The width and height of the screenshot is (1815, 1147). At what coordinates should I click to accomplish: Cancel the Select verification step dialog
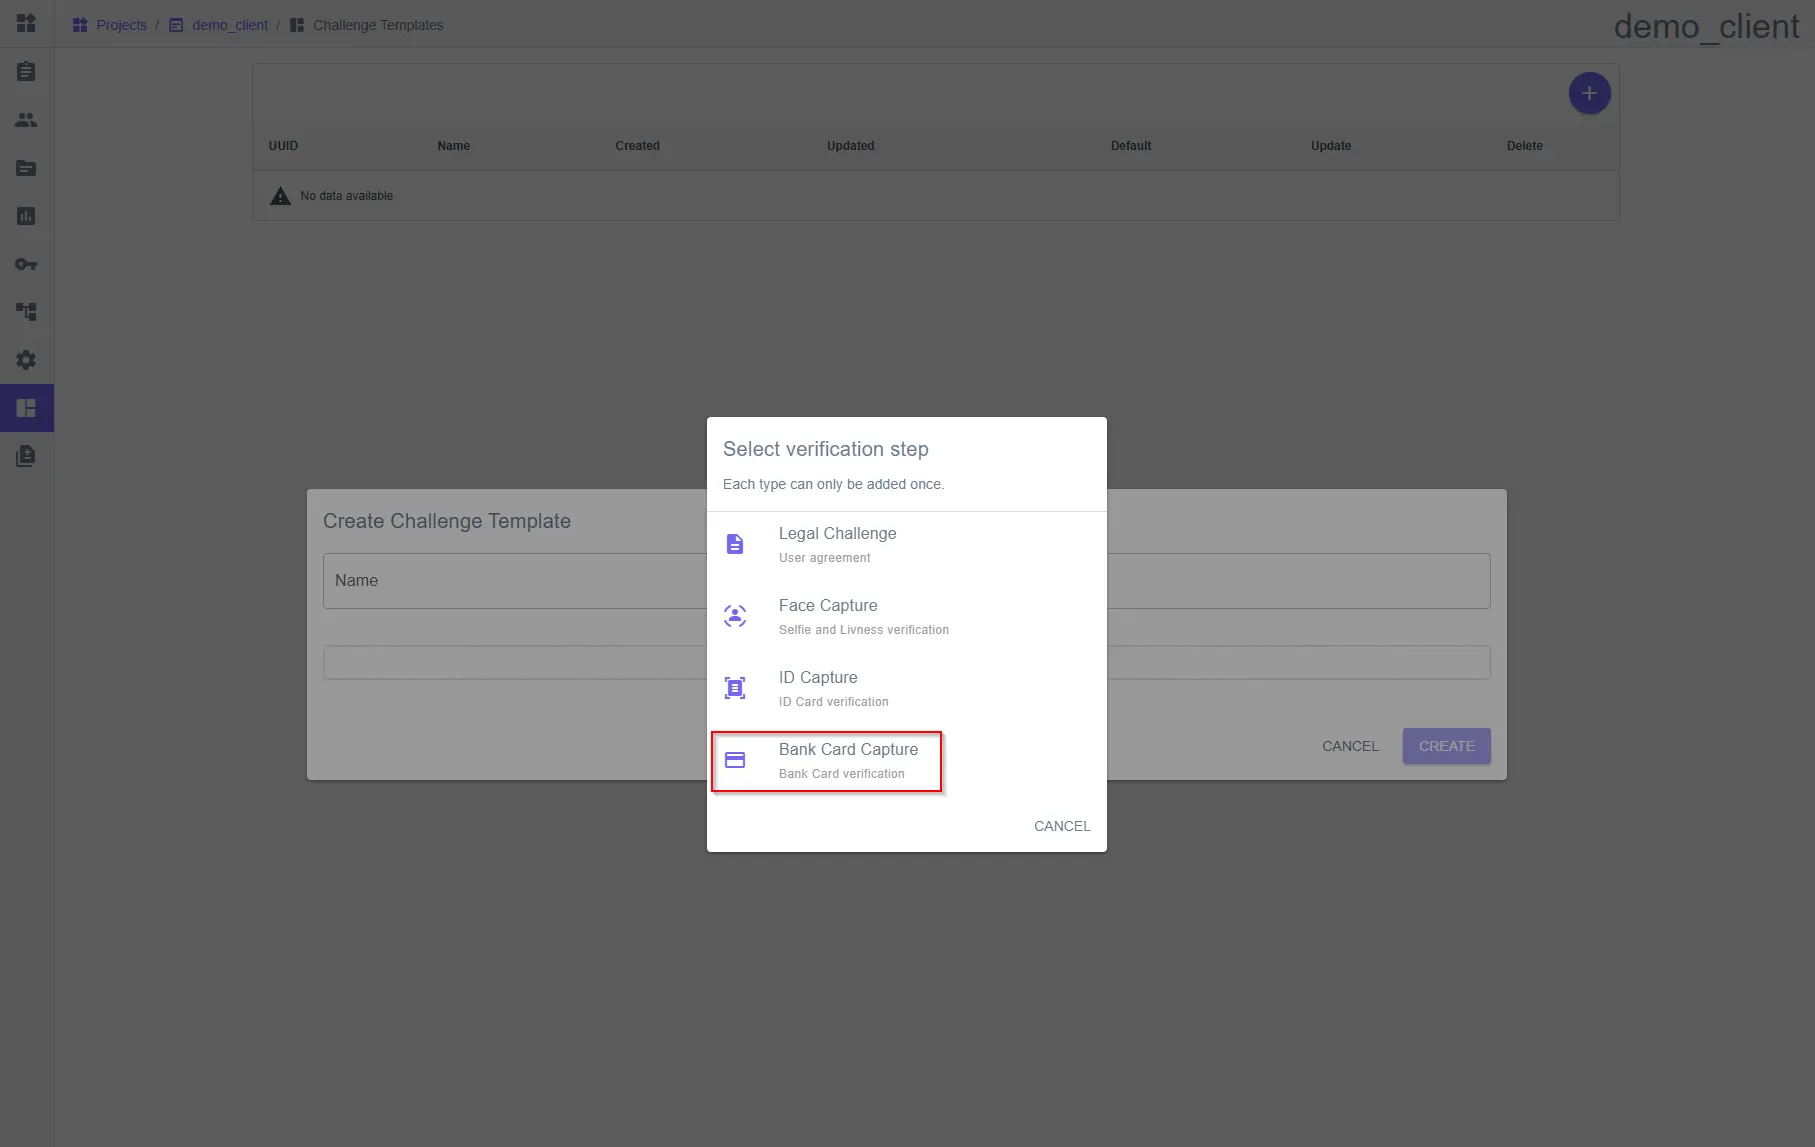1061,826
